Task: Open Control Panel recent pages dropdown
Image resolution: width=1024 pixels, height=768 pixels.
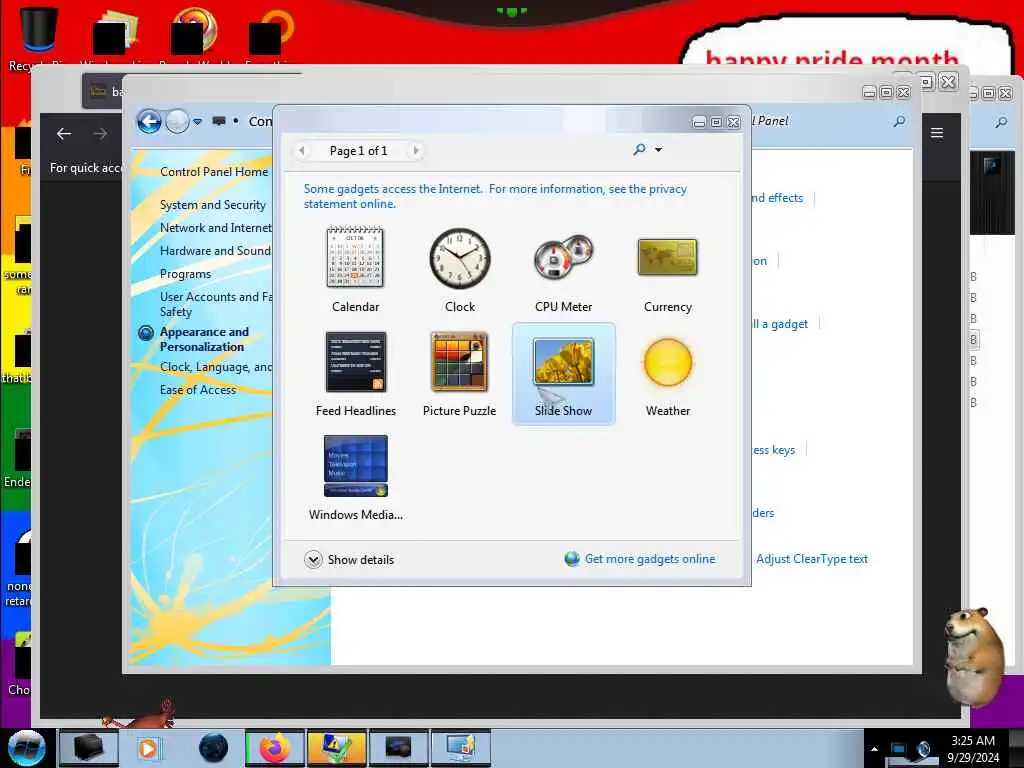Action: pyautogui.click(x=197, y=122)
